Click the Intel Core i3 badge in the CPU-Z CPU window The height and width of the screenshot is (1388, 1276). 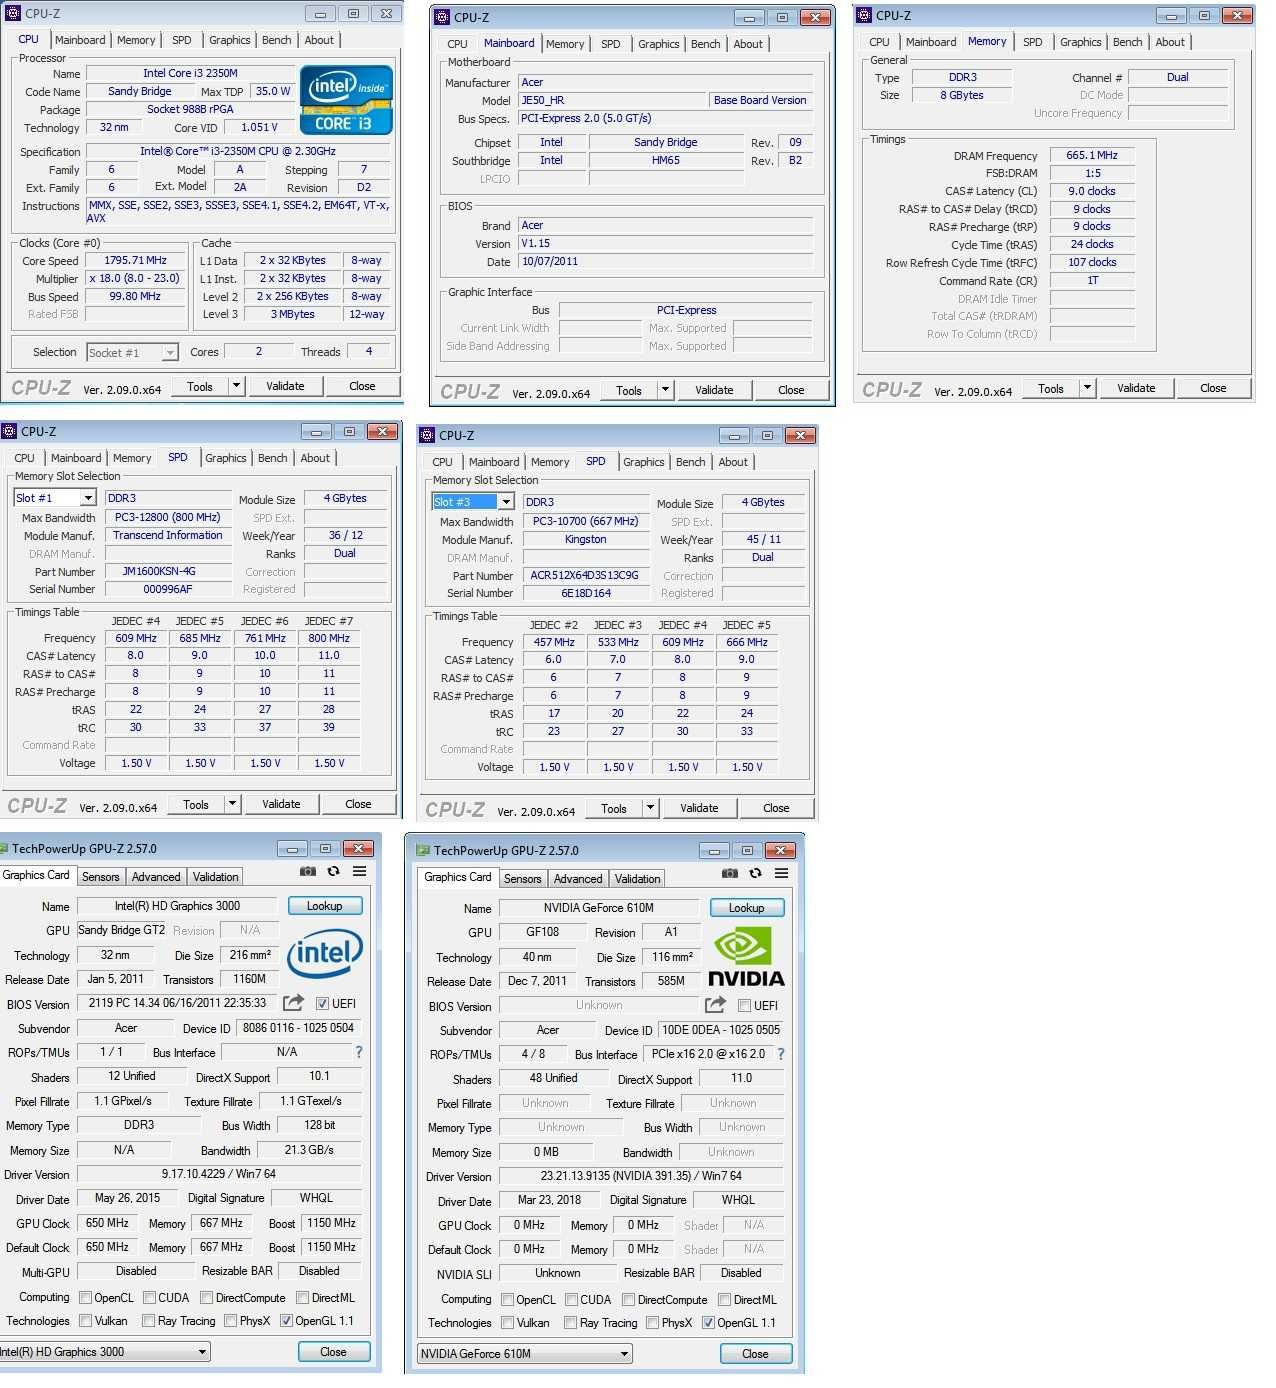pyautogui.click(x=346, y=100)
